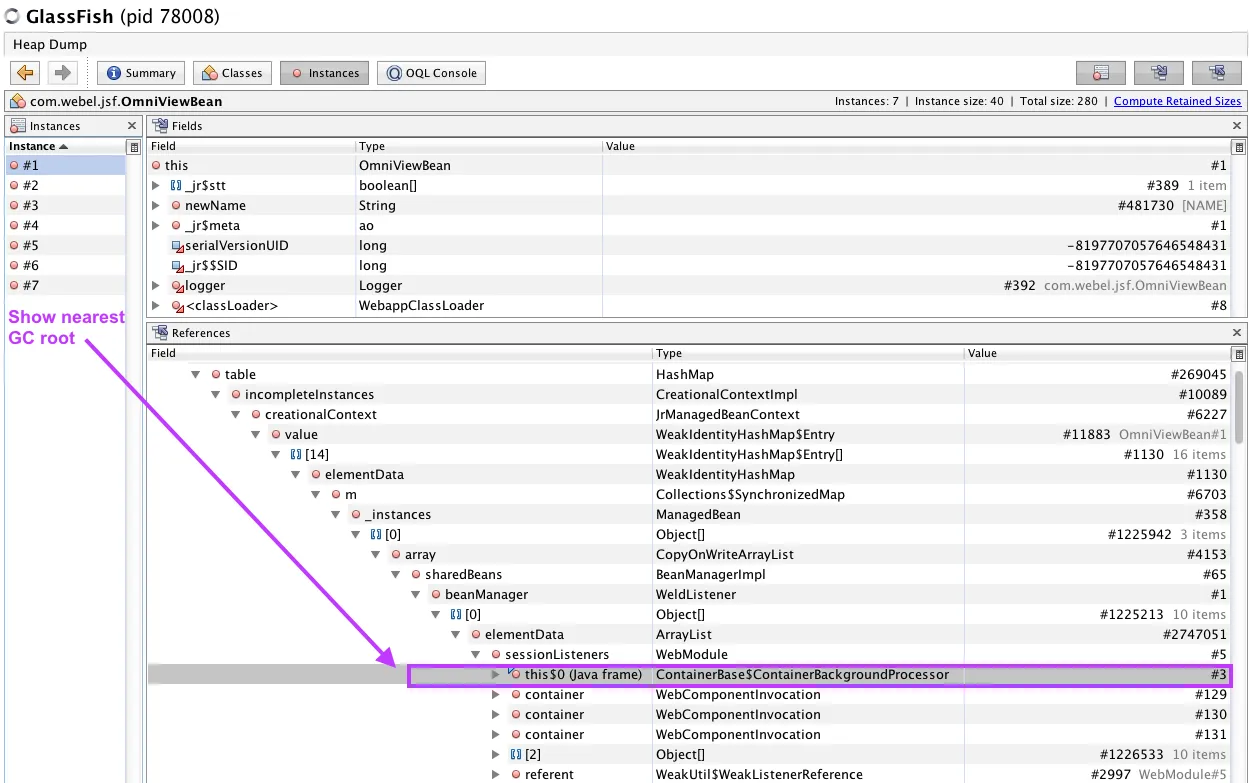The width and height of the screenshot is (1249, 783).
Task: Expand the newName field
Action: coord(156,205)
